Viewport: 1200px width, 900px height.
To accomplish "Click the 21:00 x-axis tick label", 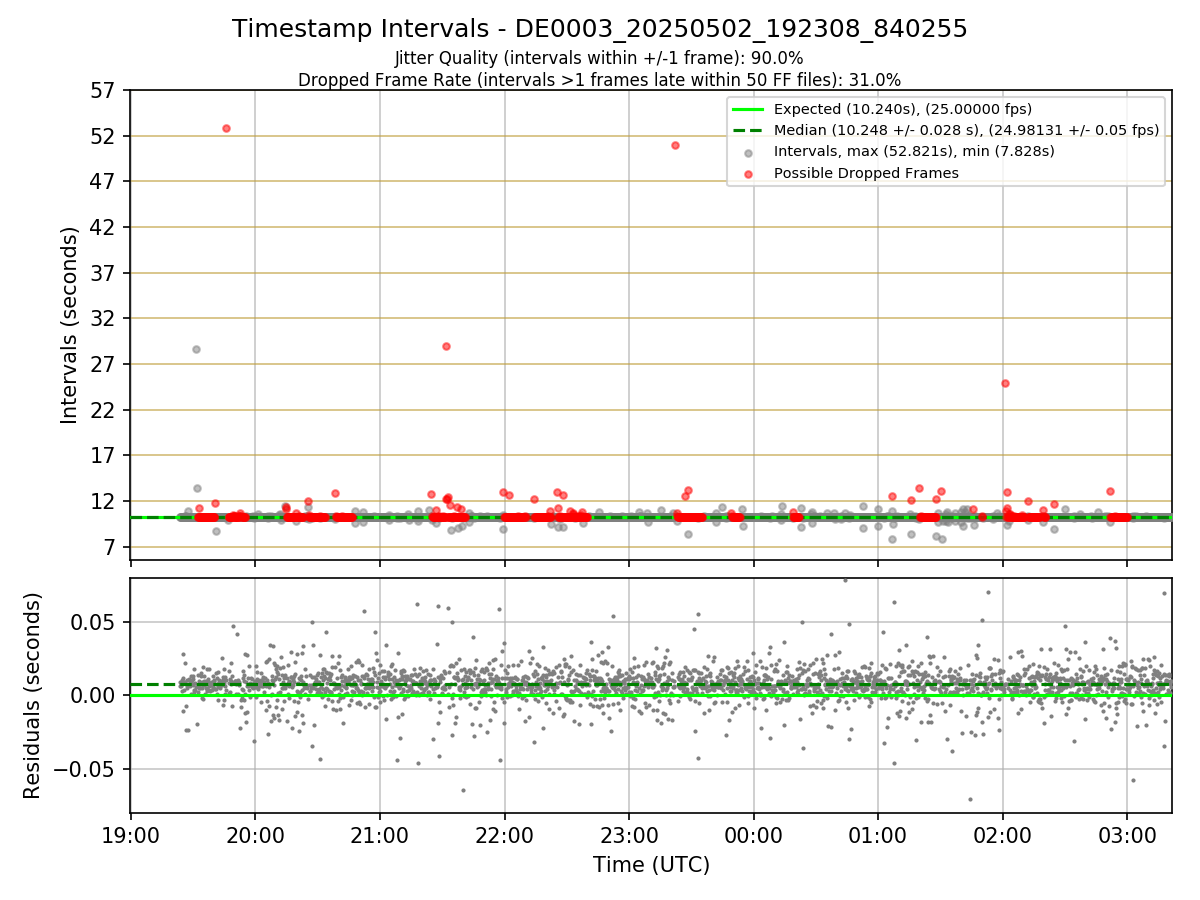I will coord(380,834).
